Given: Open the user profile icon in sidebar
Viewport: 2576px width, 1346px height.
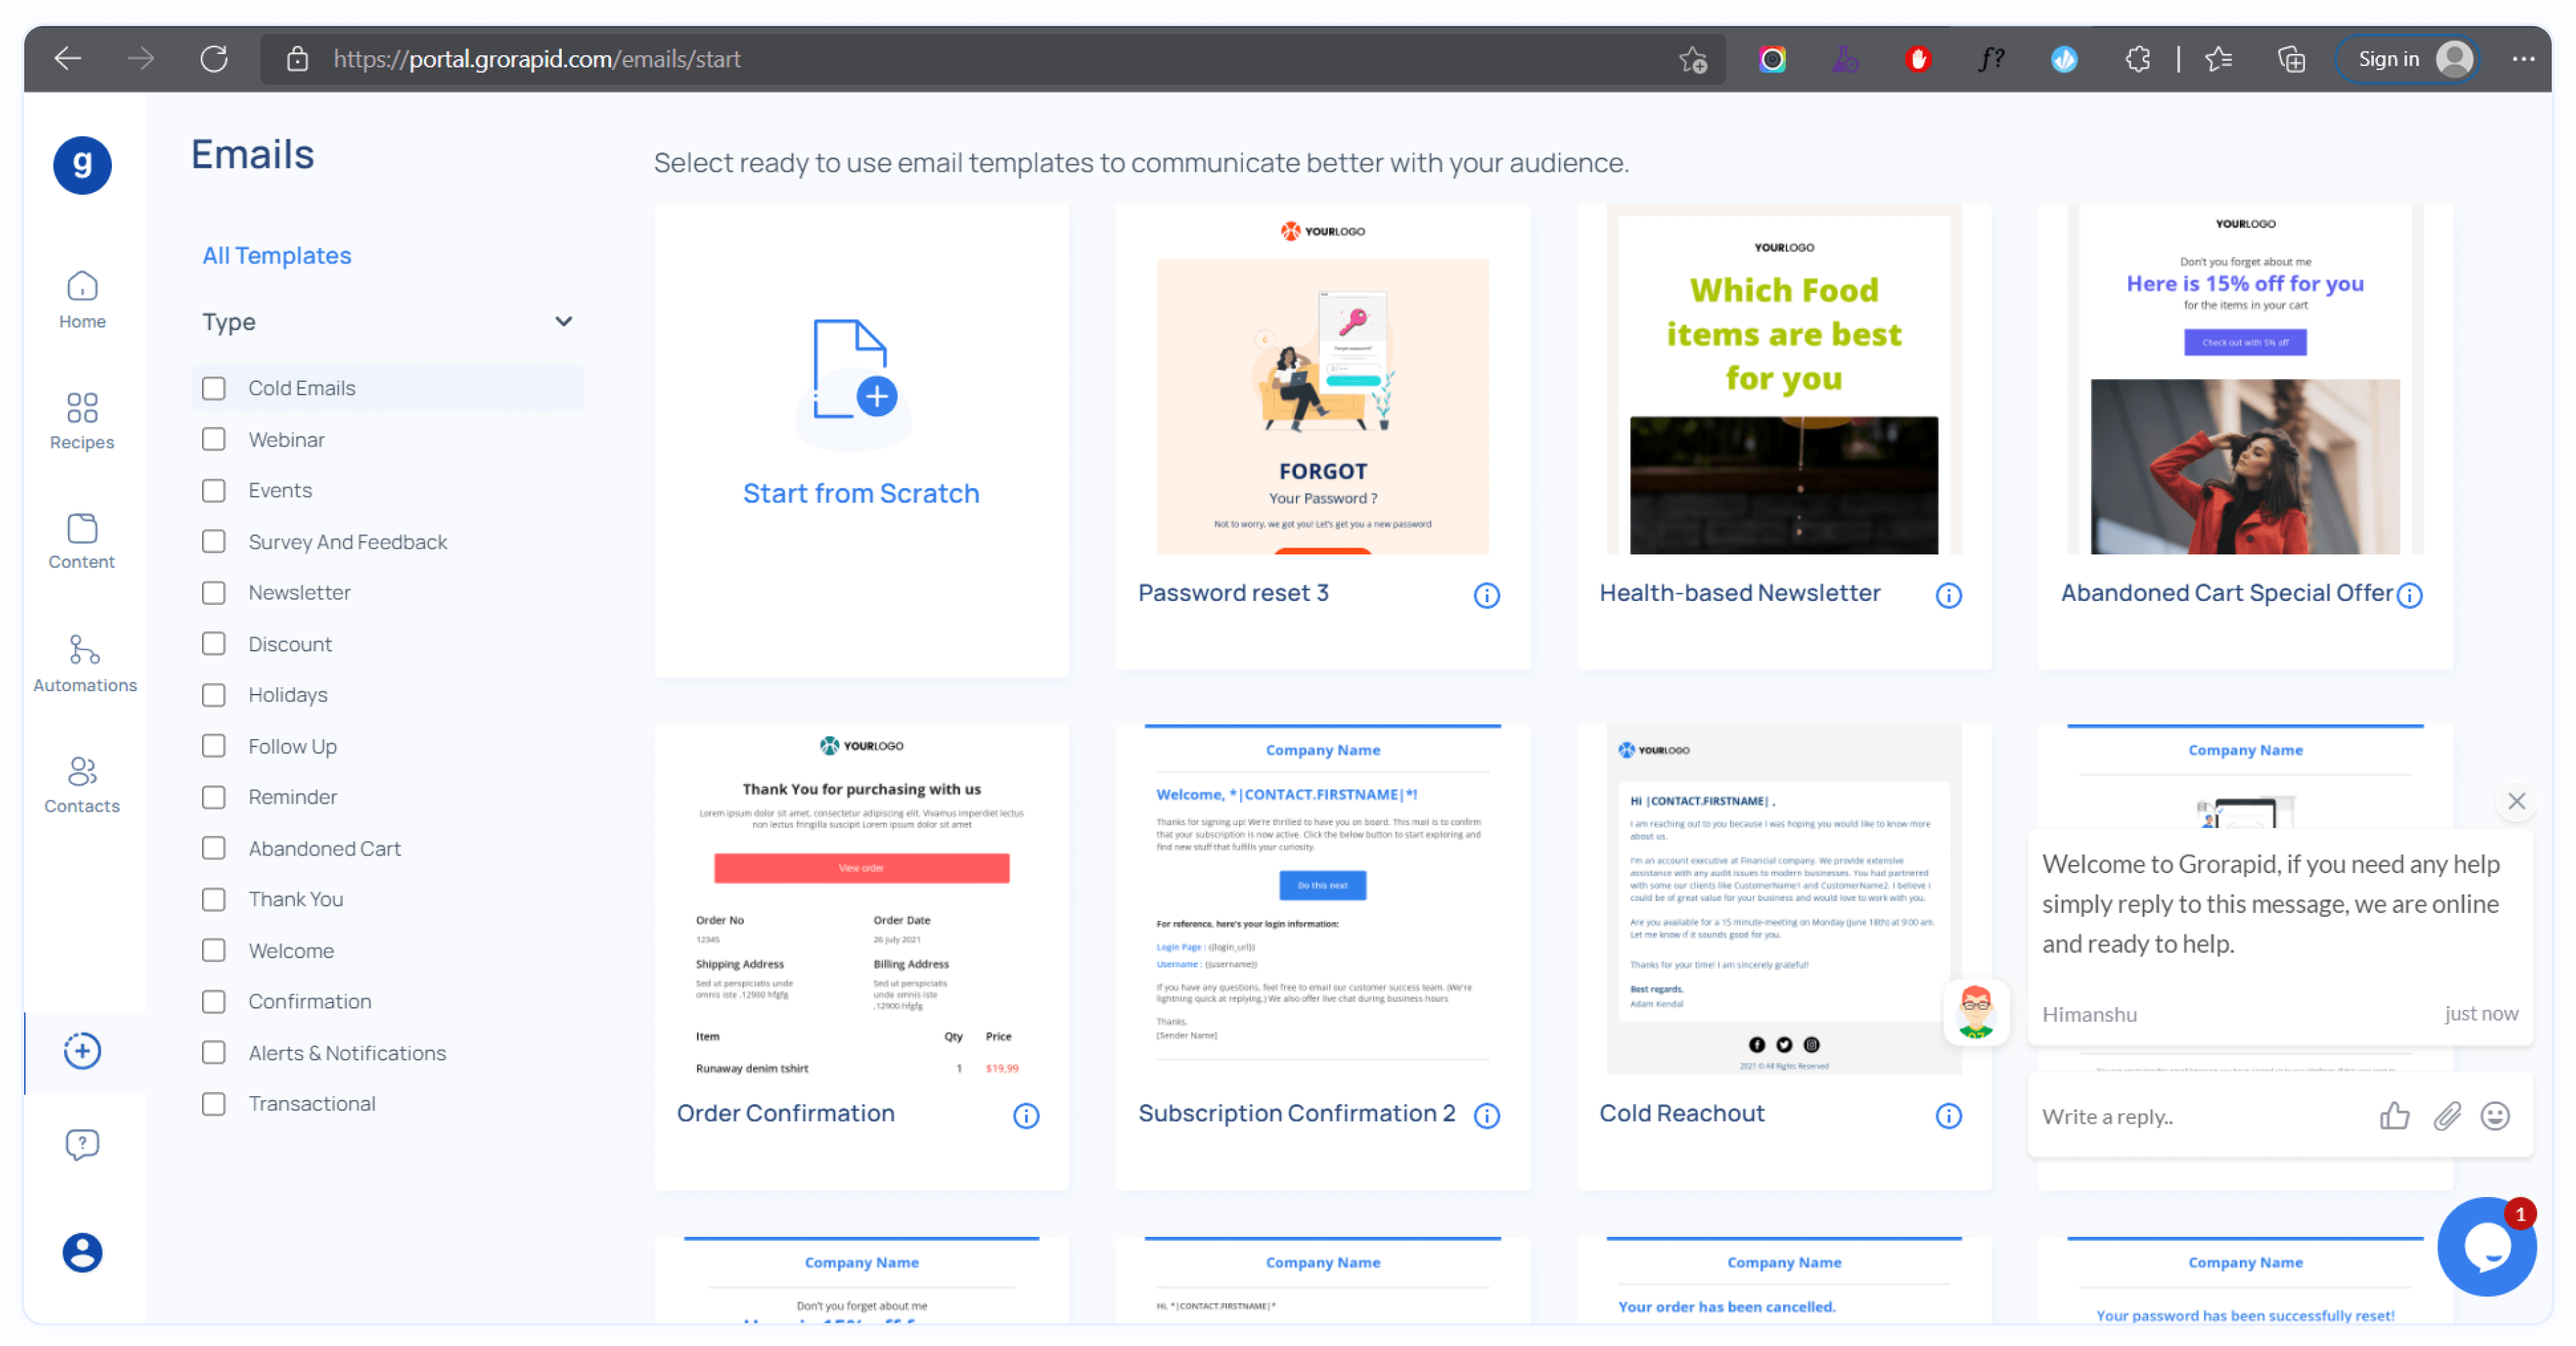Looking at the screenshot, I should [x=82, y=1252].
